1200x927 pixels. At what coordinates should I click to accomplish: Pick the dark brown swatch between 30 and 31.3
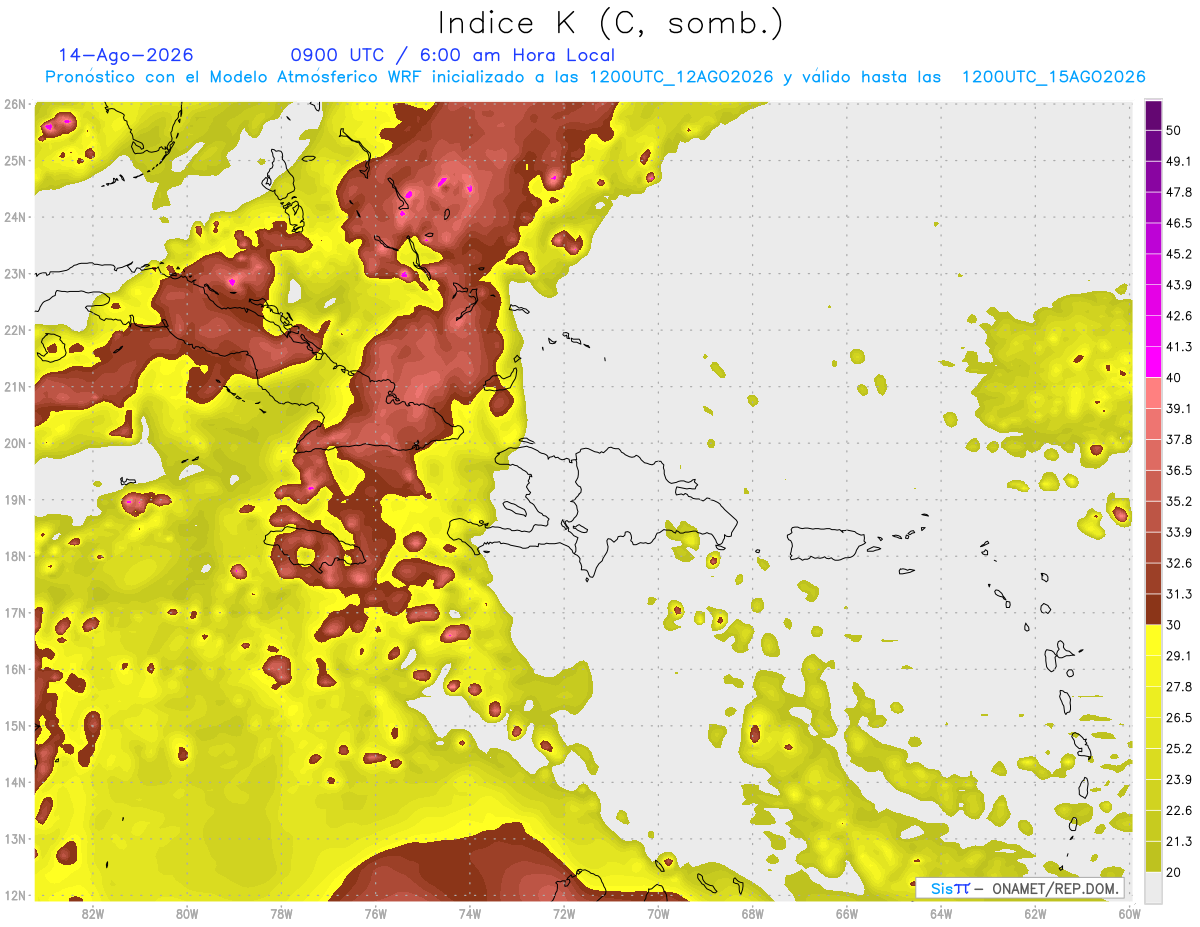(x=1153, y=609)
